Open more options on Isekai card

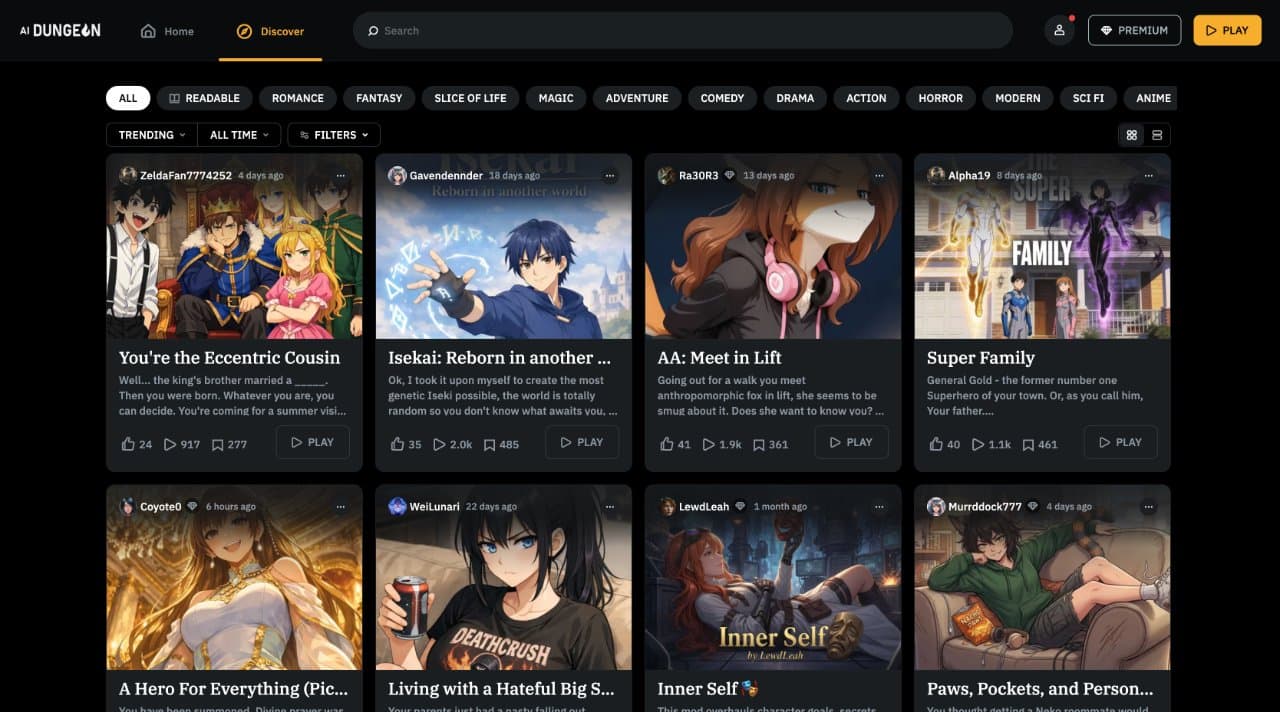[x=610, y=175]
